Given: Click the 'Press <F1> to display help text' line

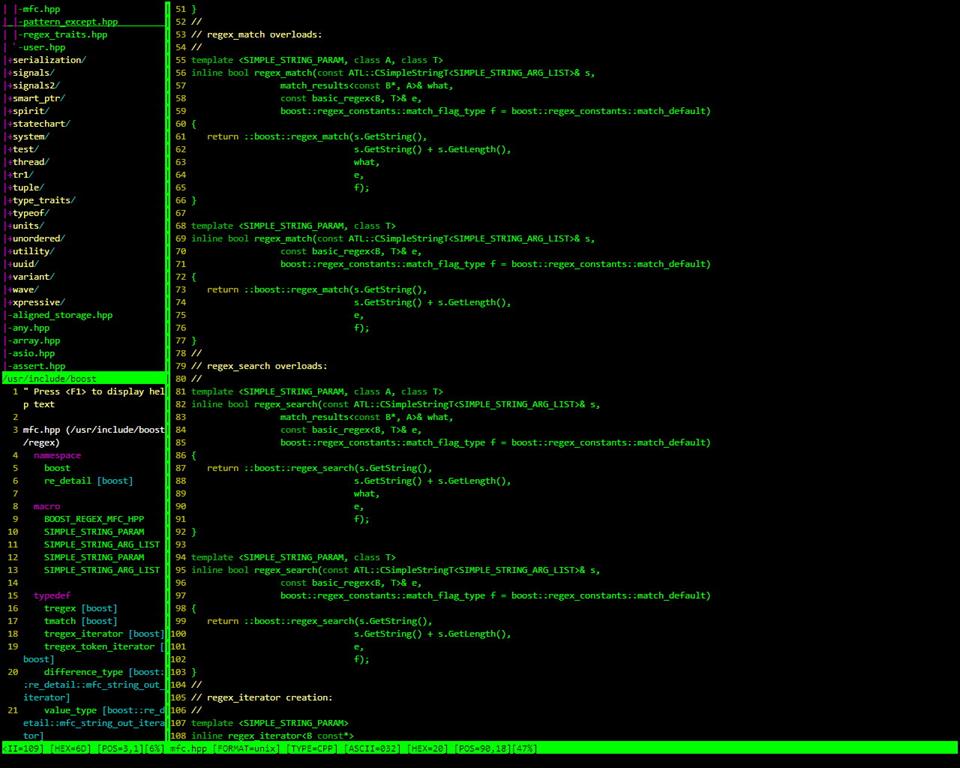Looking at the screenshot, I should (x=94, y=398).
